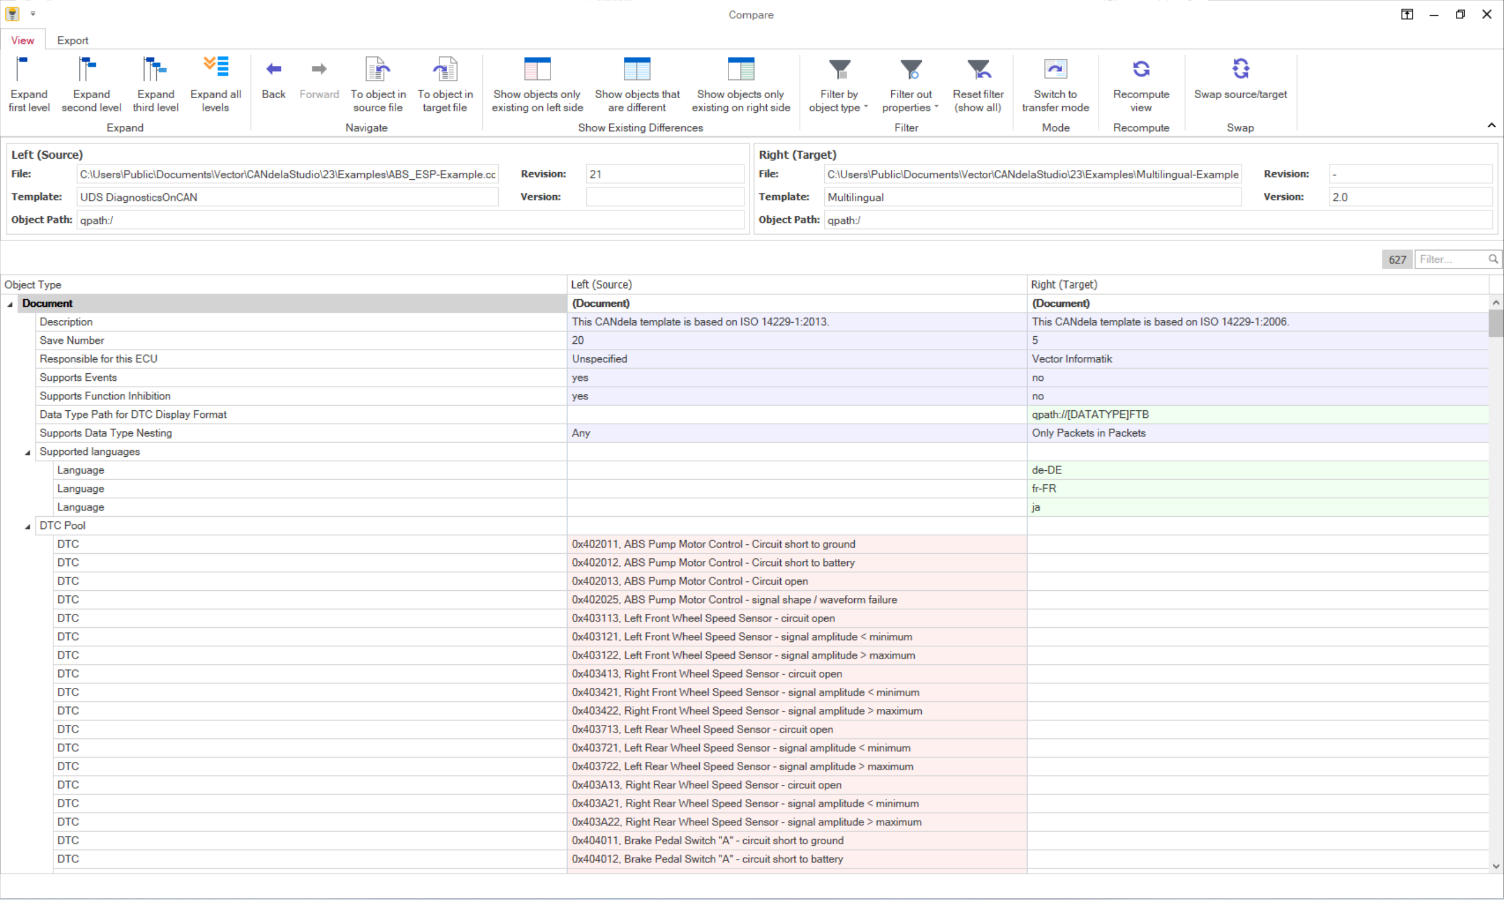Open the Export ribbon tab
This screenshot has height=900, width=1504.
coord(73,40)
